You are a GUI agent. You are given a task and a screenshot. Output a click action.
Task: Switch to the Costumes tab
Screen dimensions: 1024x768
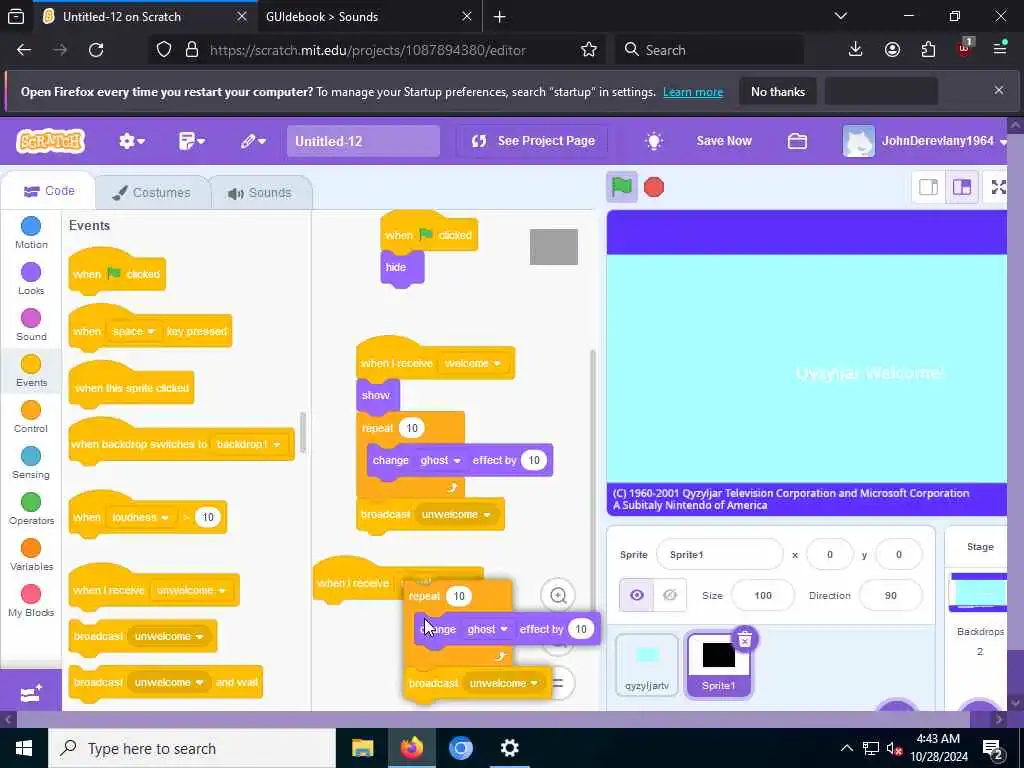(x=152, y=193)
